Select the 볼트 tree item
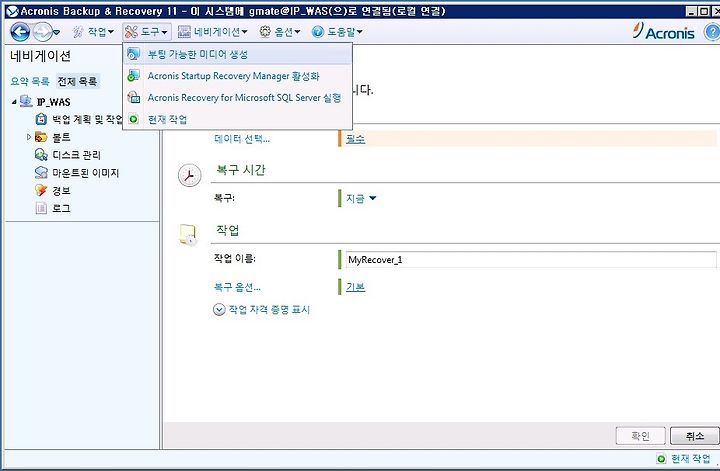Screen dimensions: 720x471 pyautogui.click(x=61, y=137)
